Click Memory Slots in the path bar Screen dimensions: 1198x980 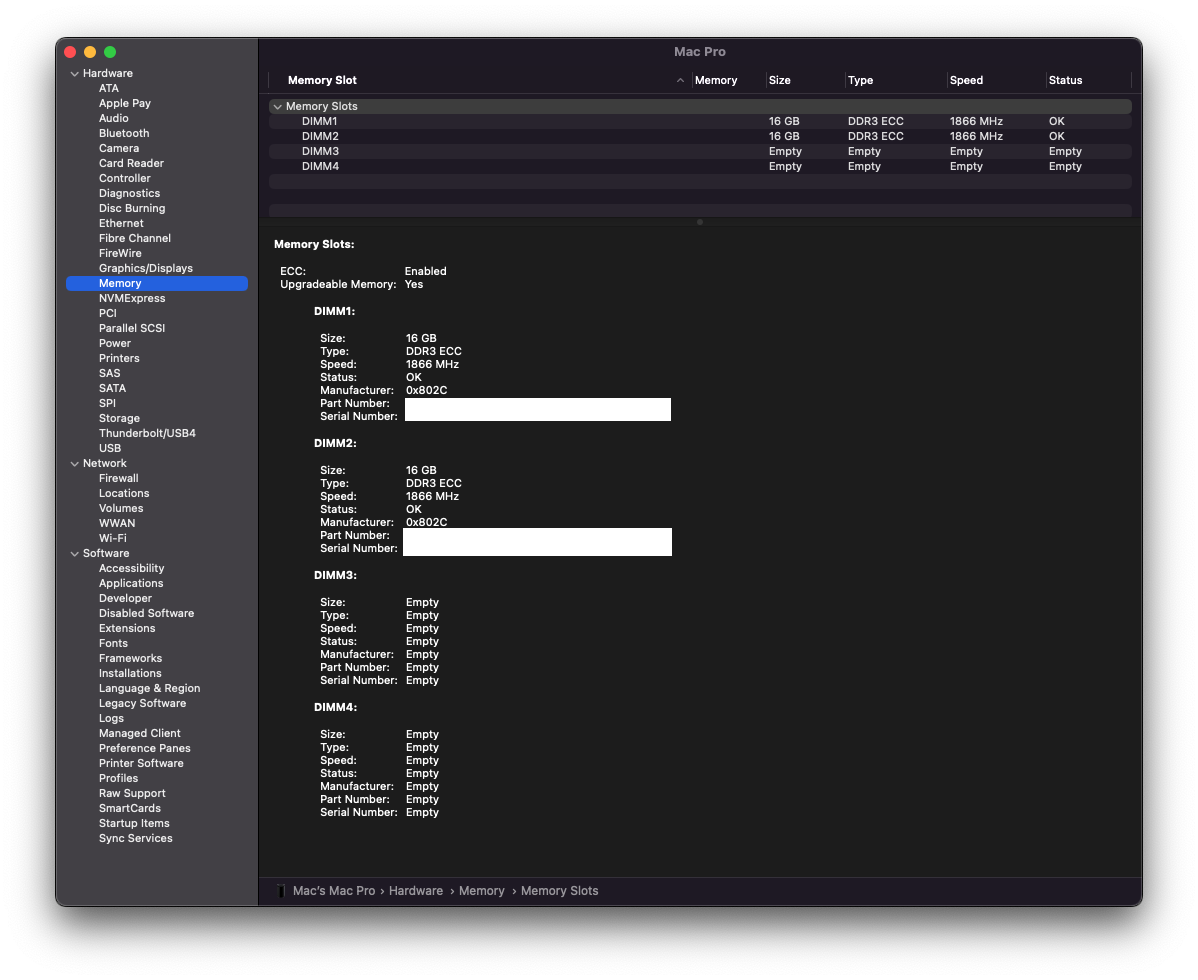click(x=559, y=891)
